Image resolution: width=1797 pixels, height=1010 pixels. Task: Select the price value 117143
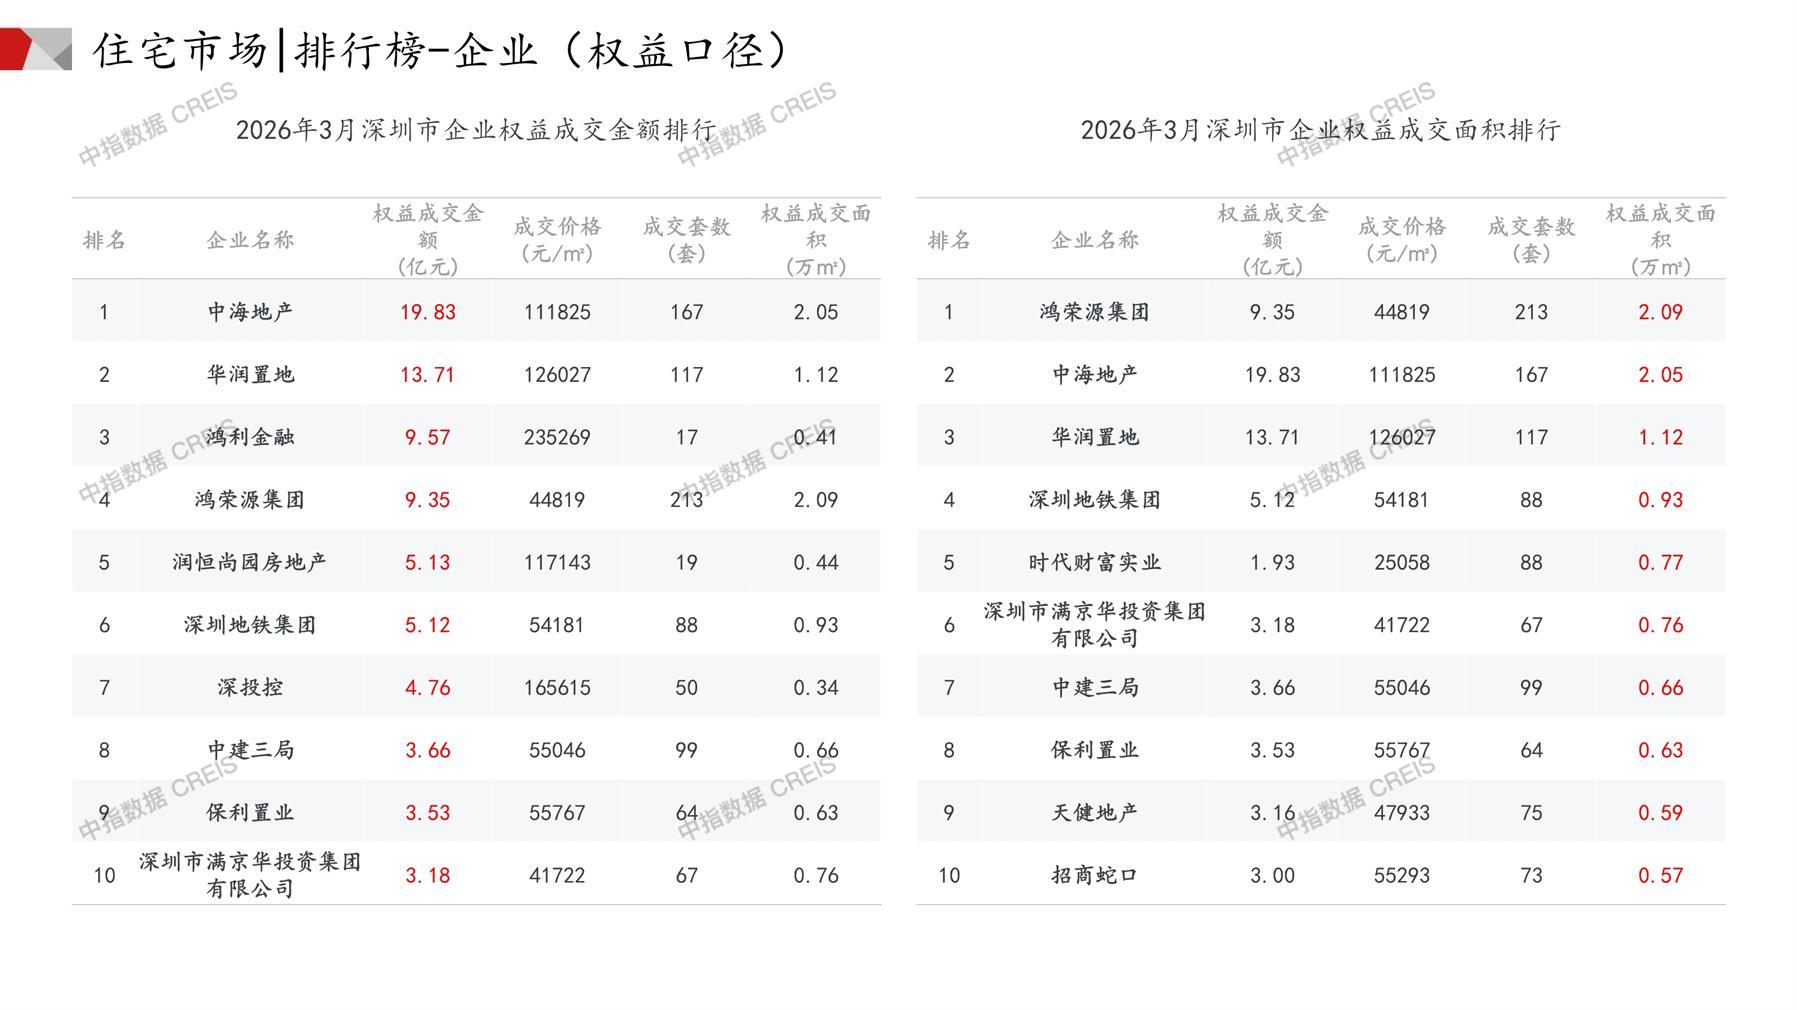point(557,562)
